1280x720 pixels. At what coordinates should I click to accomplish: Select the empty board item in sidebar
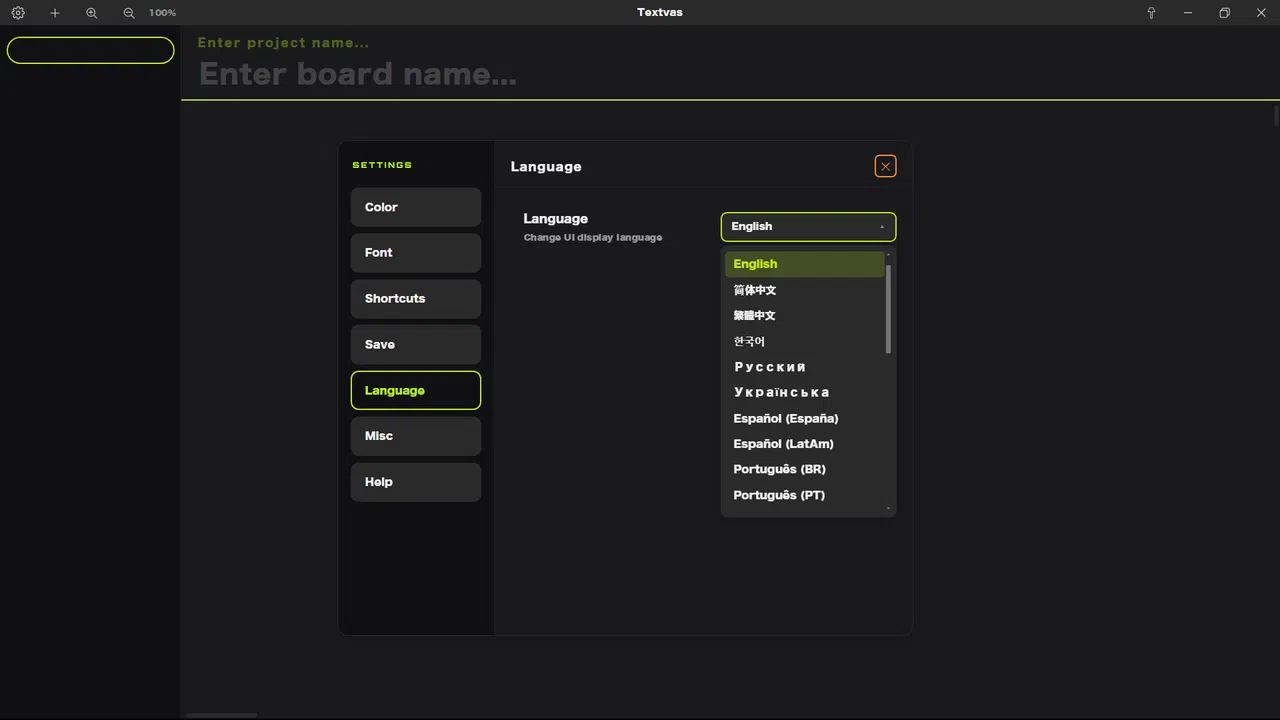90,50
